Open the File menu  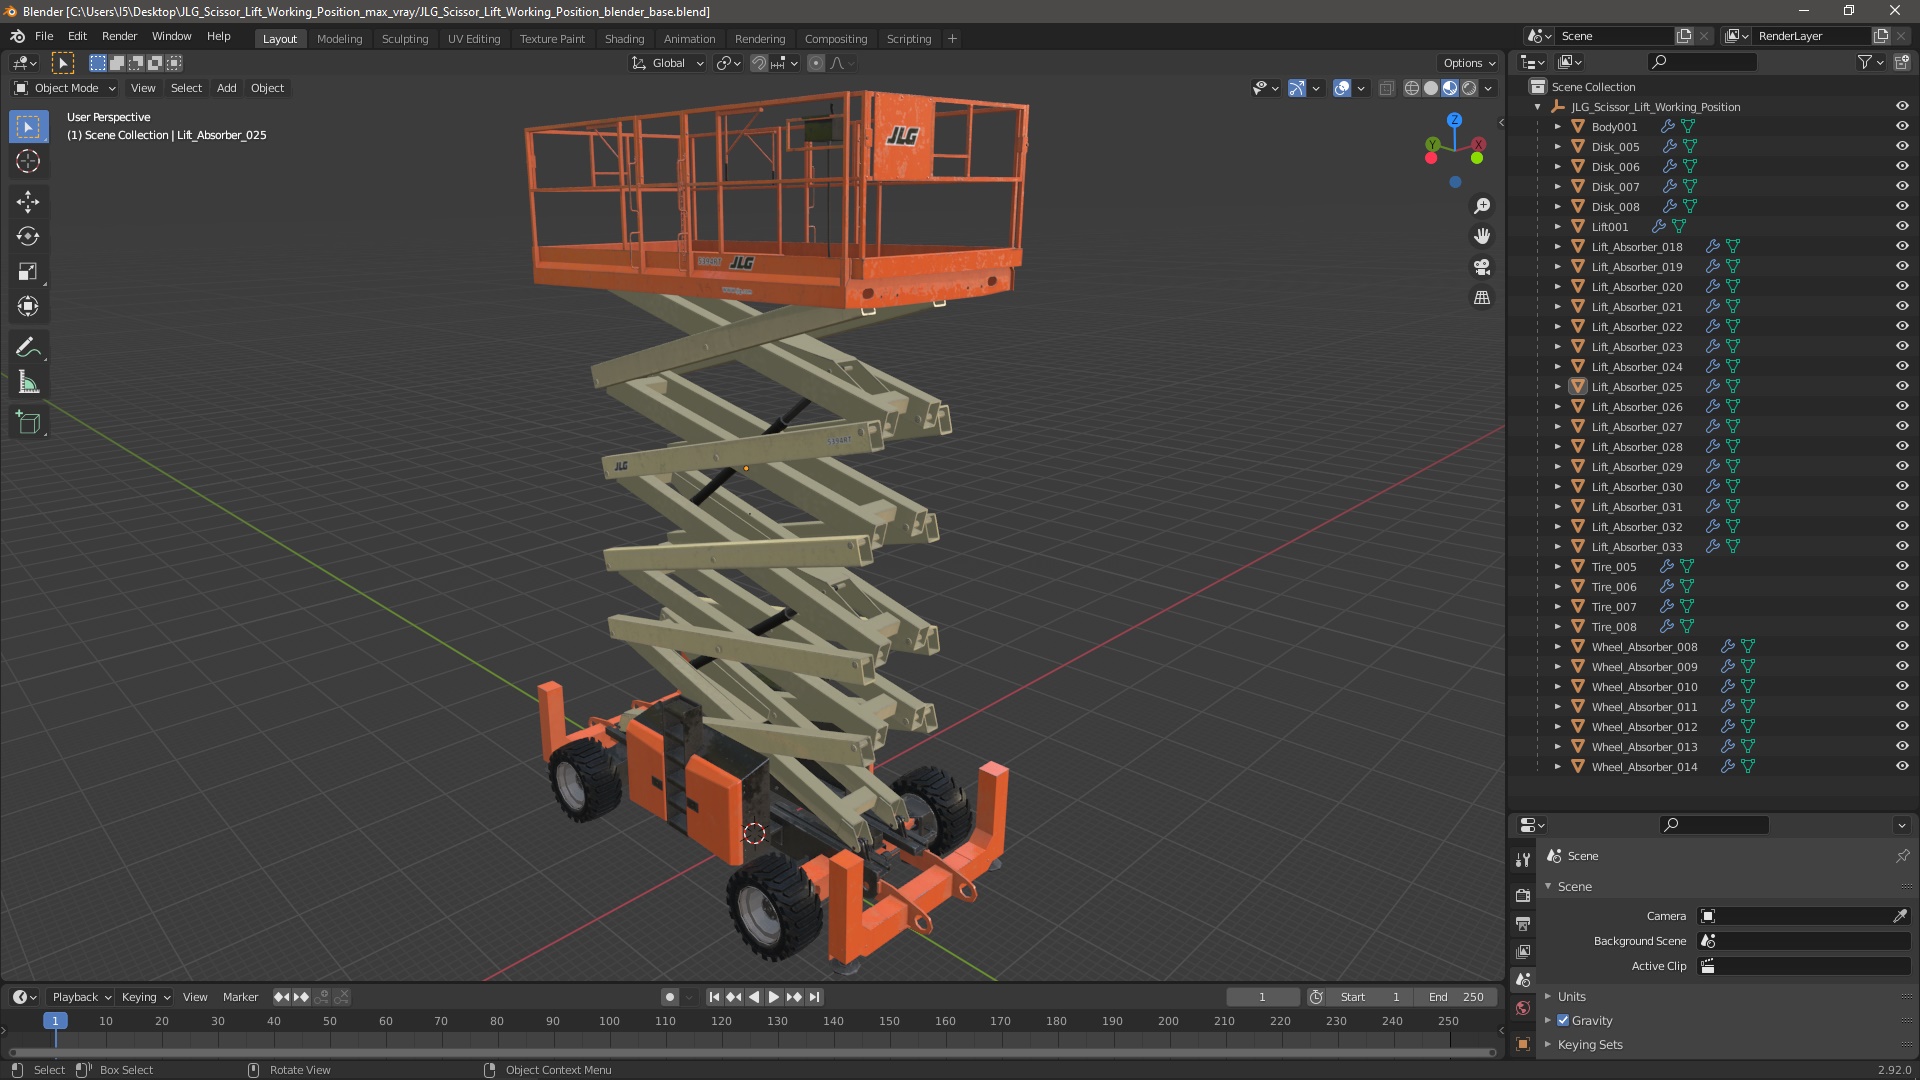[x=44, y=36]
